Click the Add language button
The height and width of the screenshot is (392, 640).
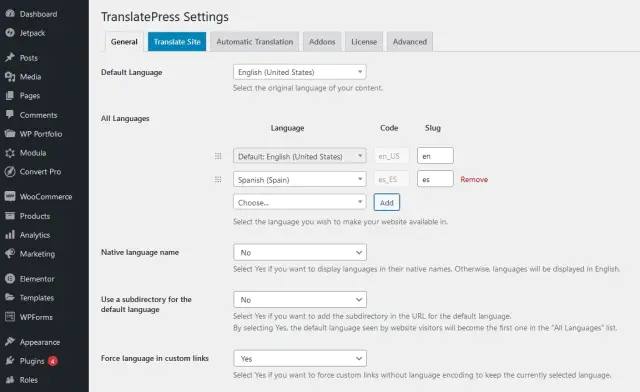[x=387, y=202]
